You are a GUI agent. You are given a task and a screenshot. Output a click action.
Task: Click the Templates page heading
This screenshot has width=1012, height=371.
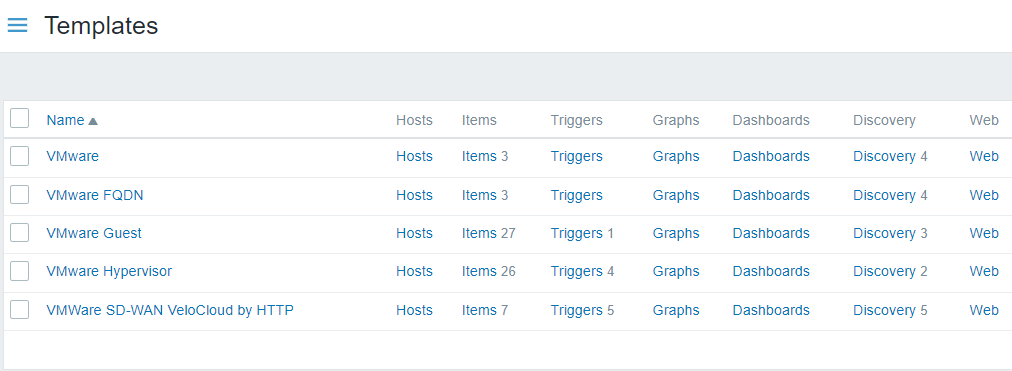click(x=101, y=26)
